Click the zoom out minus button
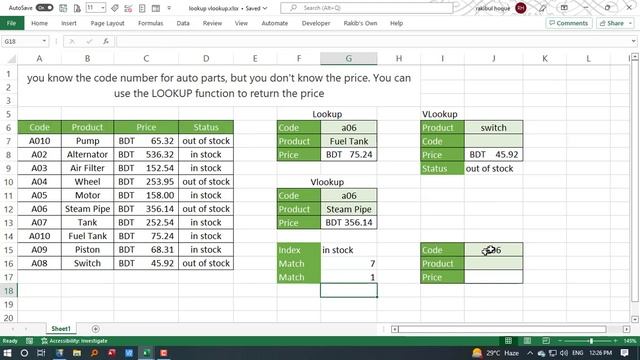This screenshot has width=640, height=360. coord(560,341)
